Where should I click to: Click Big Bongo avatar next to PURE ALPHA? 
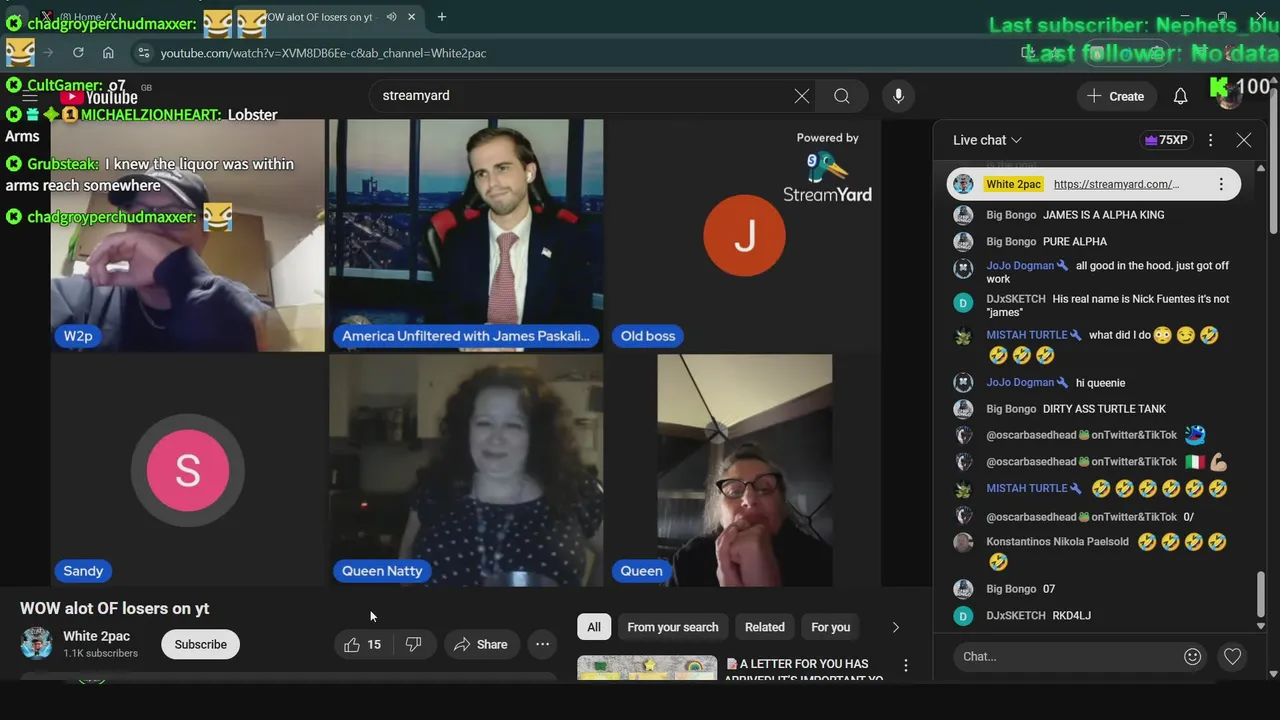tap(963, 242)
